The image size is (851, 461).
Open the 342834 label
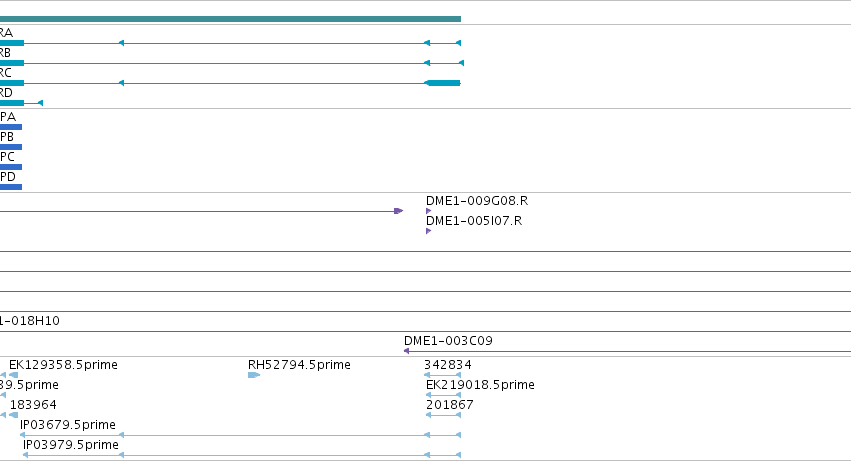[448, 365]
